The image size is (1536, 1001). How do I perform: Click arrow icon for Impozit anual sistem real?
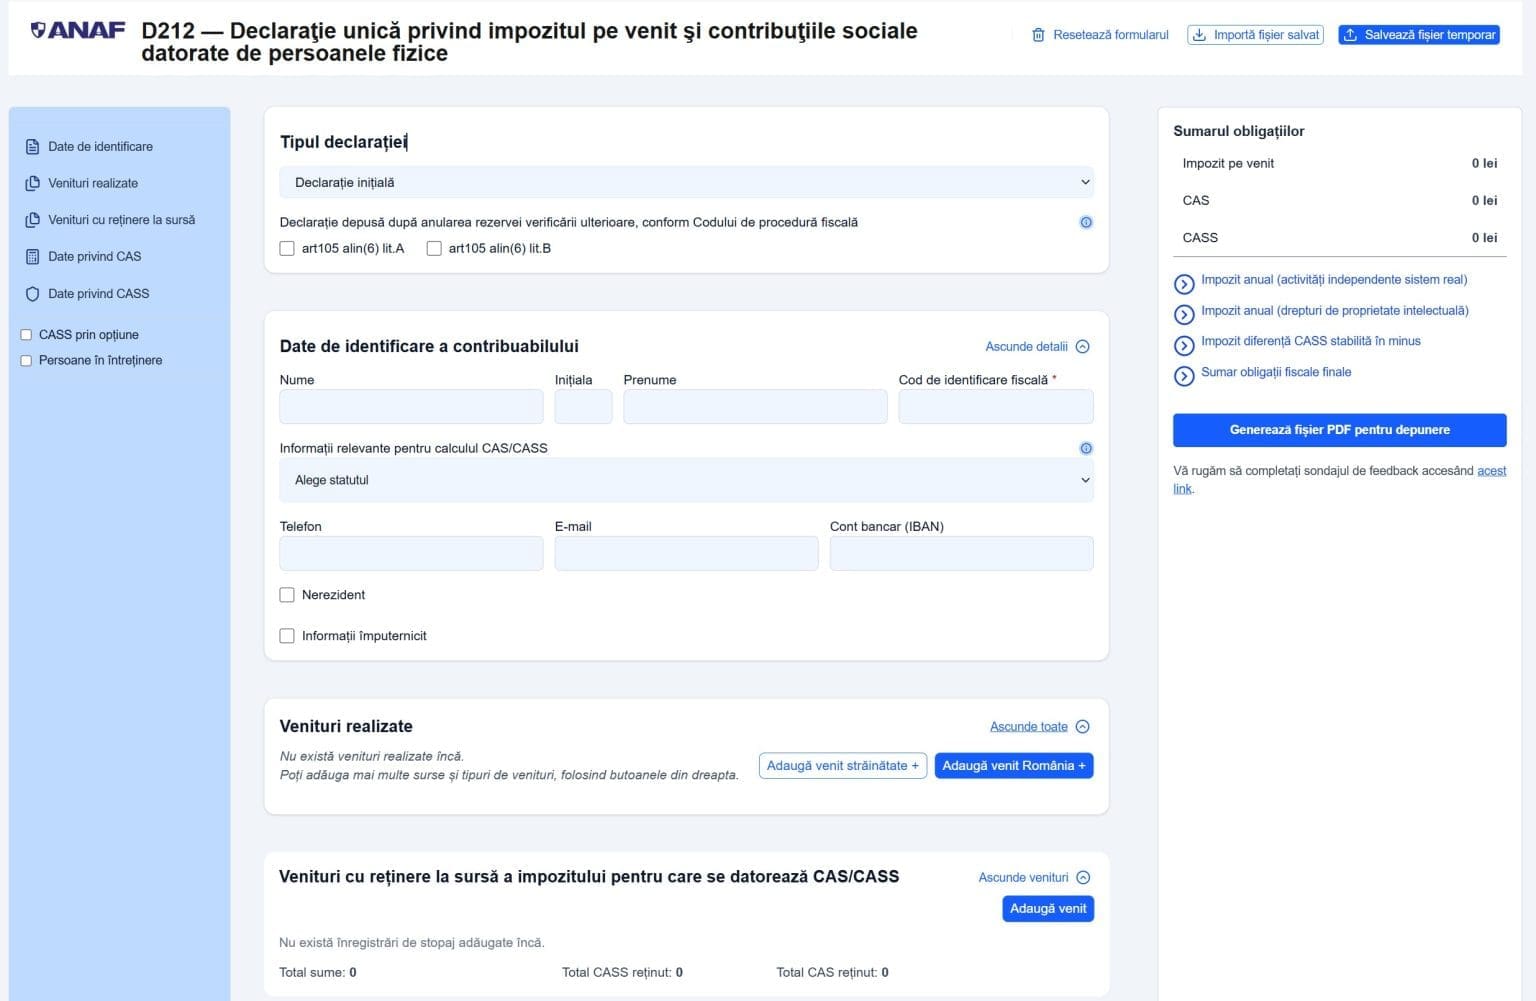1184,284
